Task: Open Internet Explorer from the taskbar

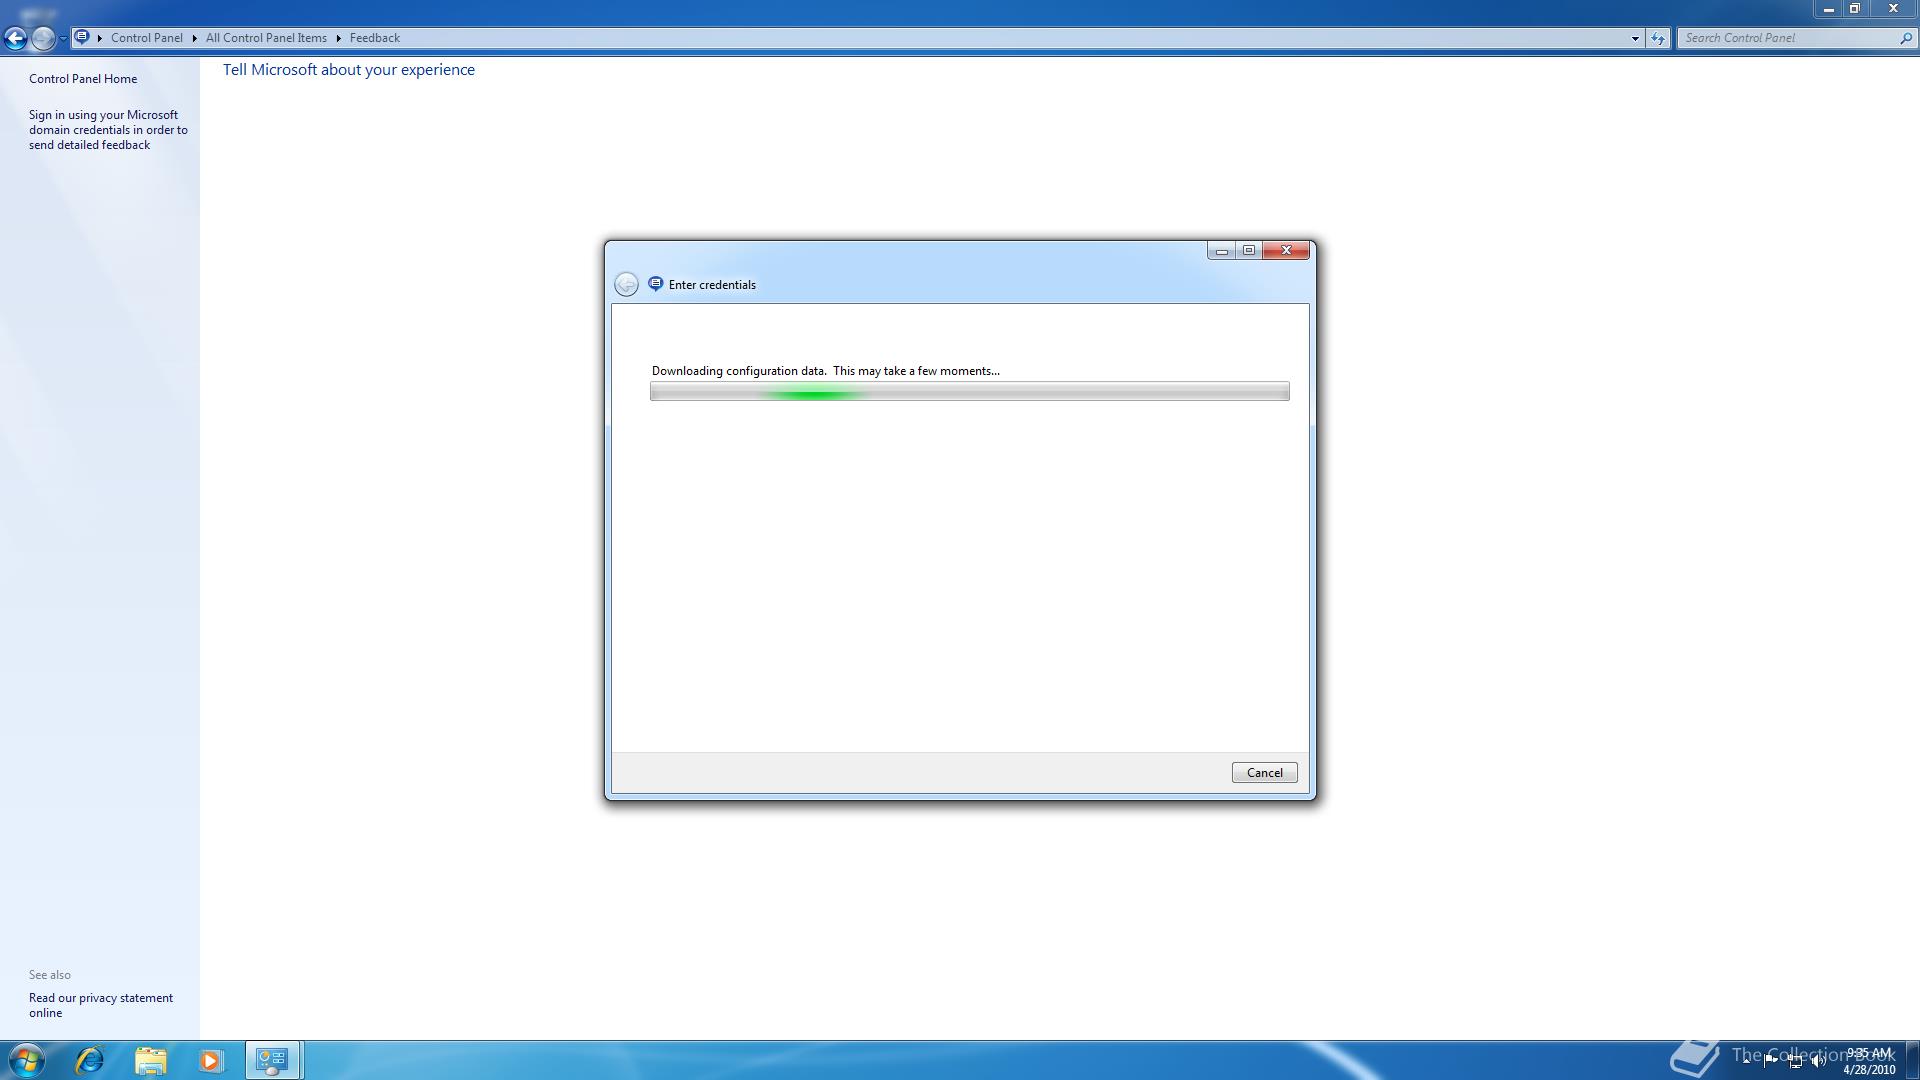Action: coord(90,1060)
